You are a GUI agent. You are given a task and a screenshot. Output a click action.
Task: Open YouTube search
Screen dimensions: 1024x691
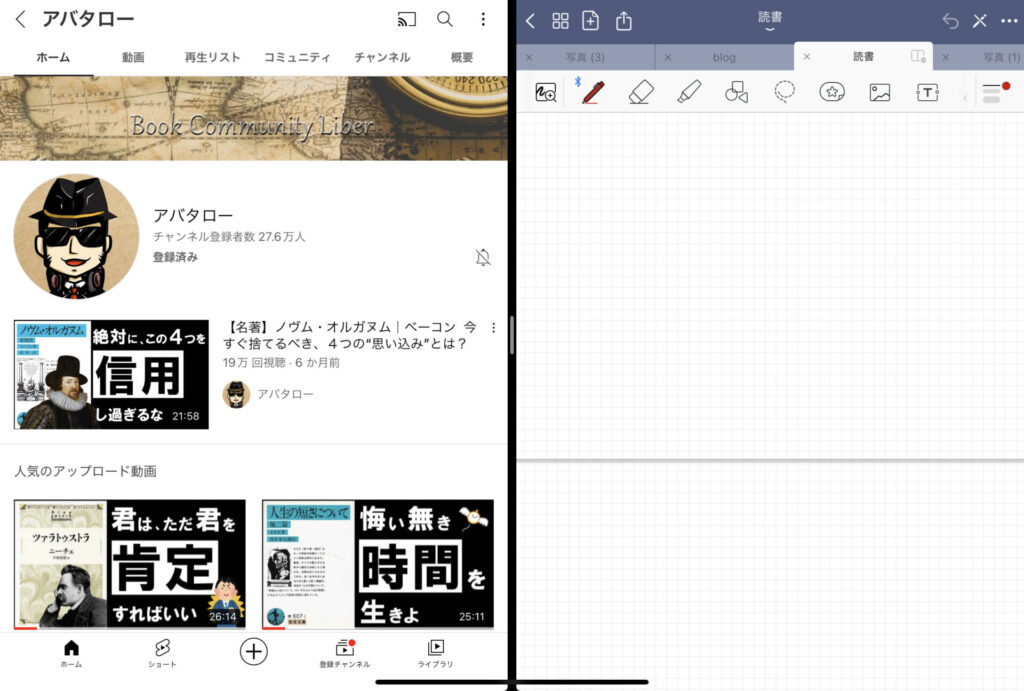tap(445, 19)
